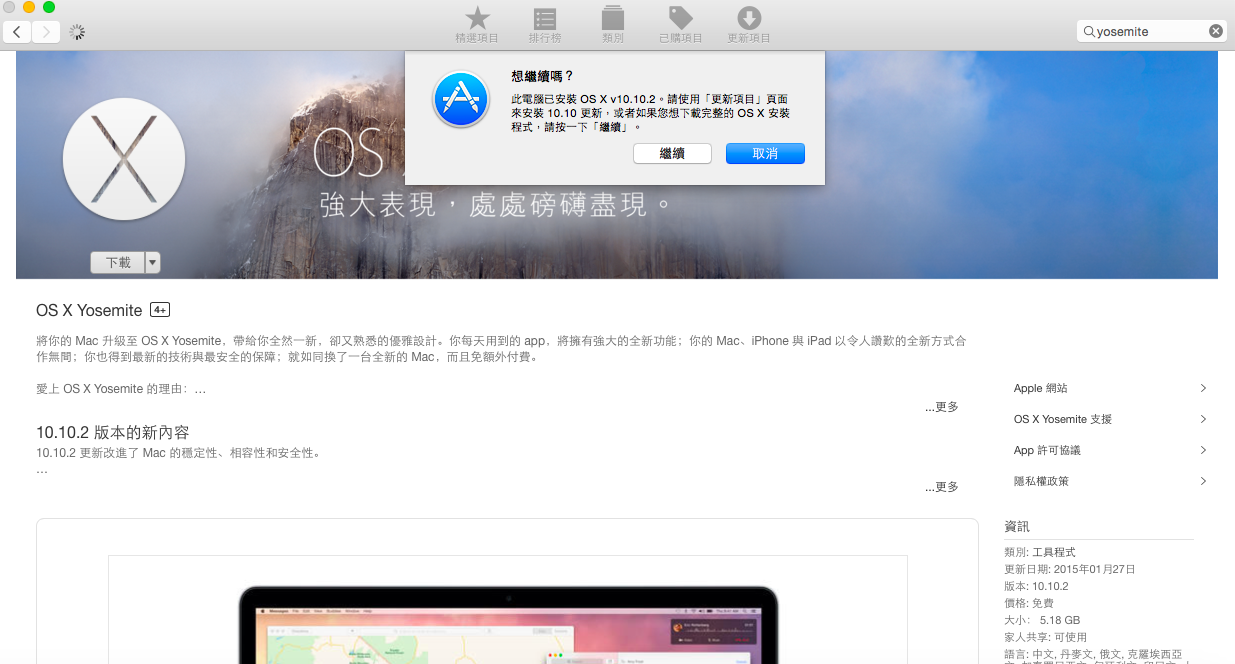This screenshot has width=1235, height=664.
Task: Open the Apple 網站 link
Action: tap(1041, 388)
